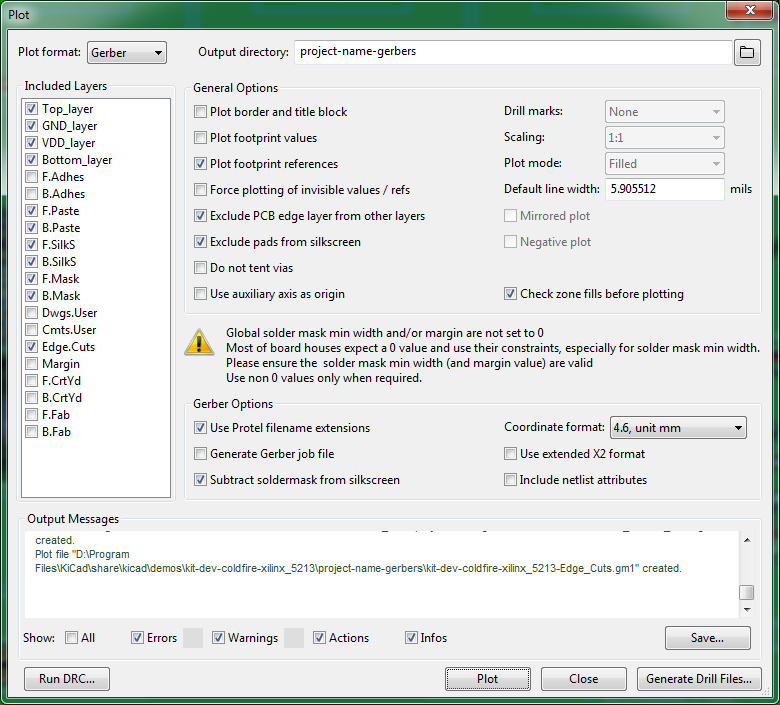Uncheck the Edge.Cuts layer
Viewport: 780px width, 705px height.
(33, 347)
